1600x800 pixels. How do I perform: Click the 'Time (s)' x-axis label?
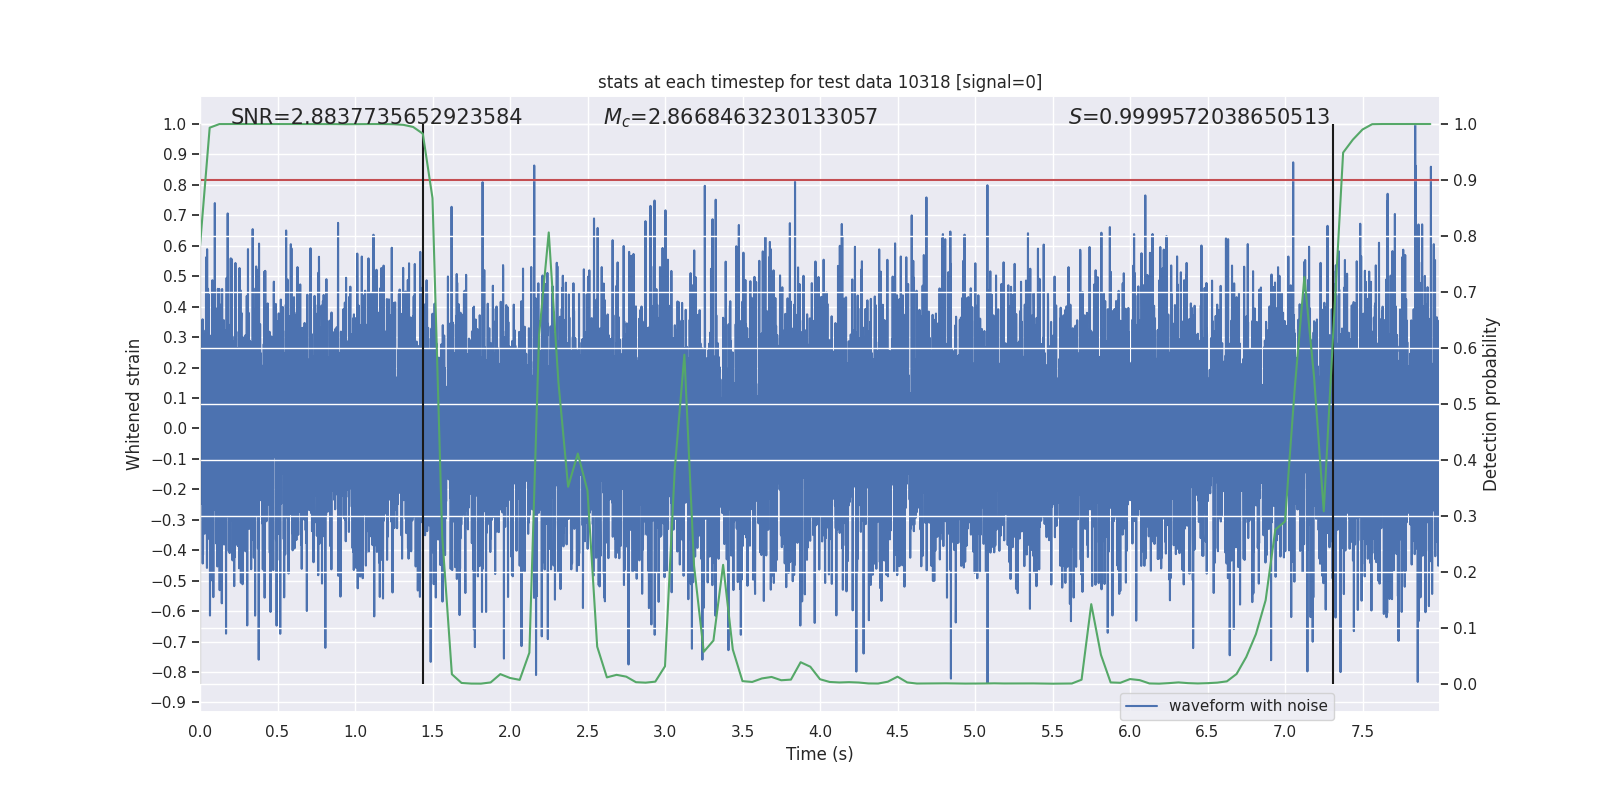819,754
